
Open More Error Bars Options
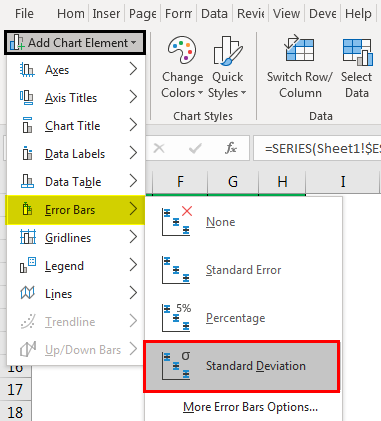(x=250, y=407)
